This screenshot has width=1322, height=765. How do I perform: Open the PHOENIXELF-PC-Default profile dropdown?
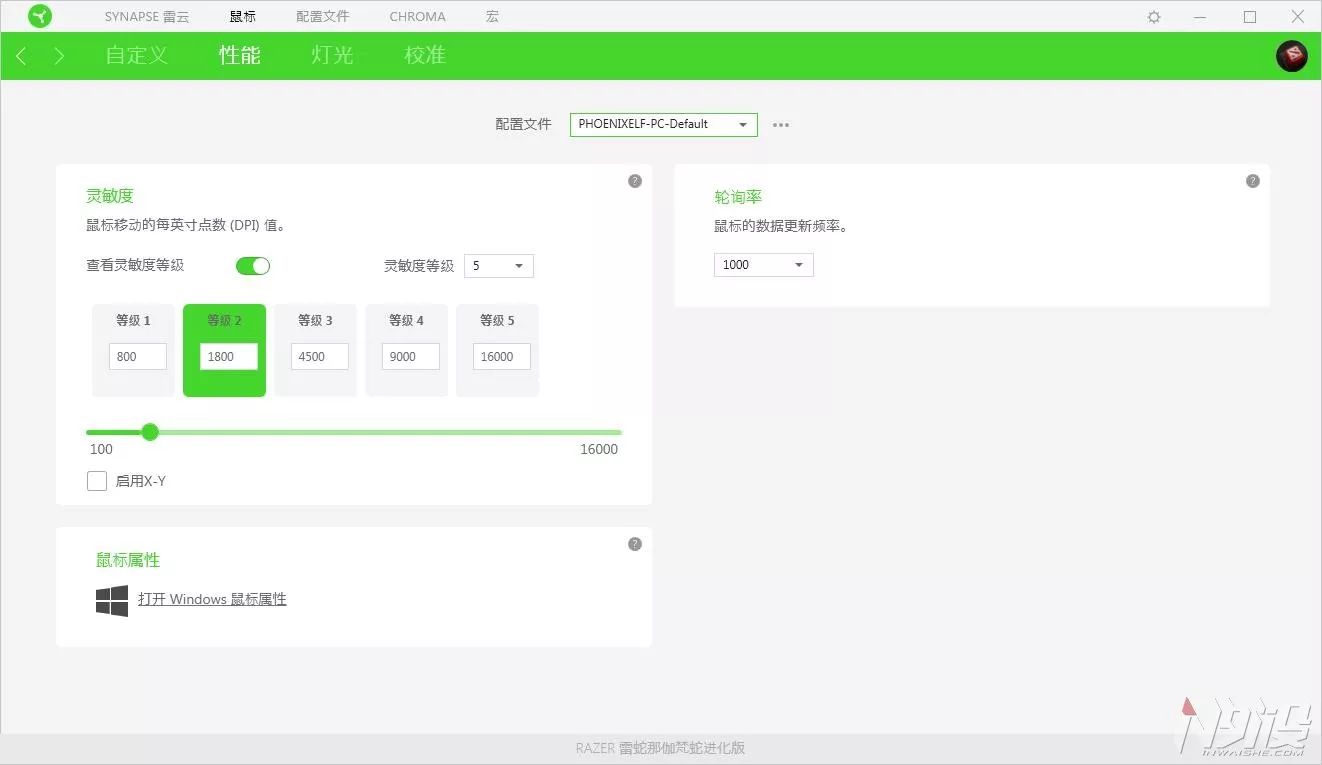(x=663, y=124)
